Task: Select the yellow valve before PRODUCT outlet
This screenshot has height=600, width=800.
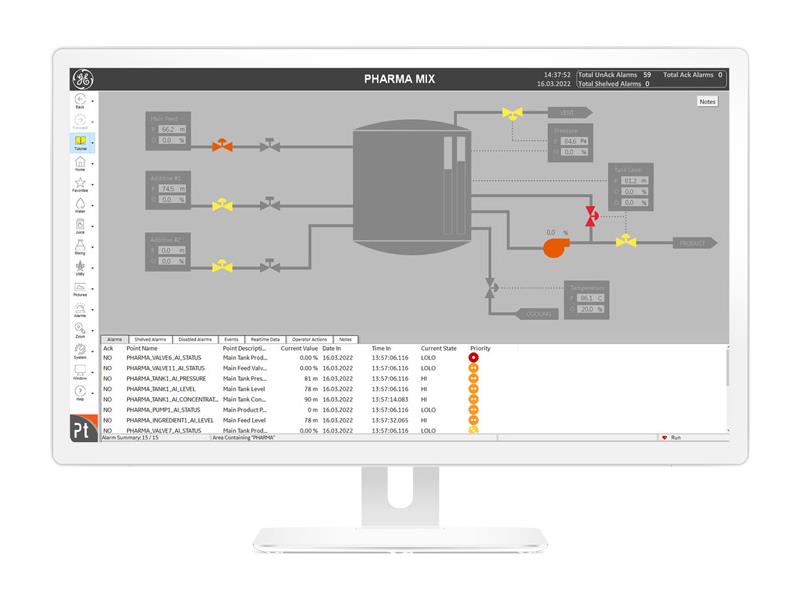Action: [626, 241]
